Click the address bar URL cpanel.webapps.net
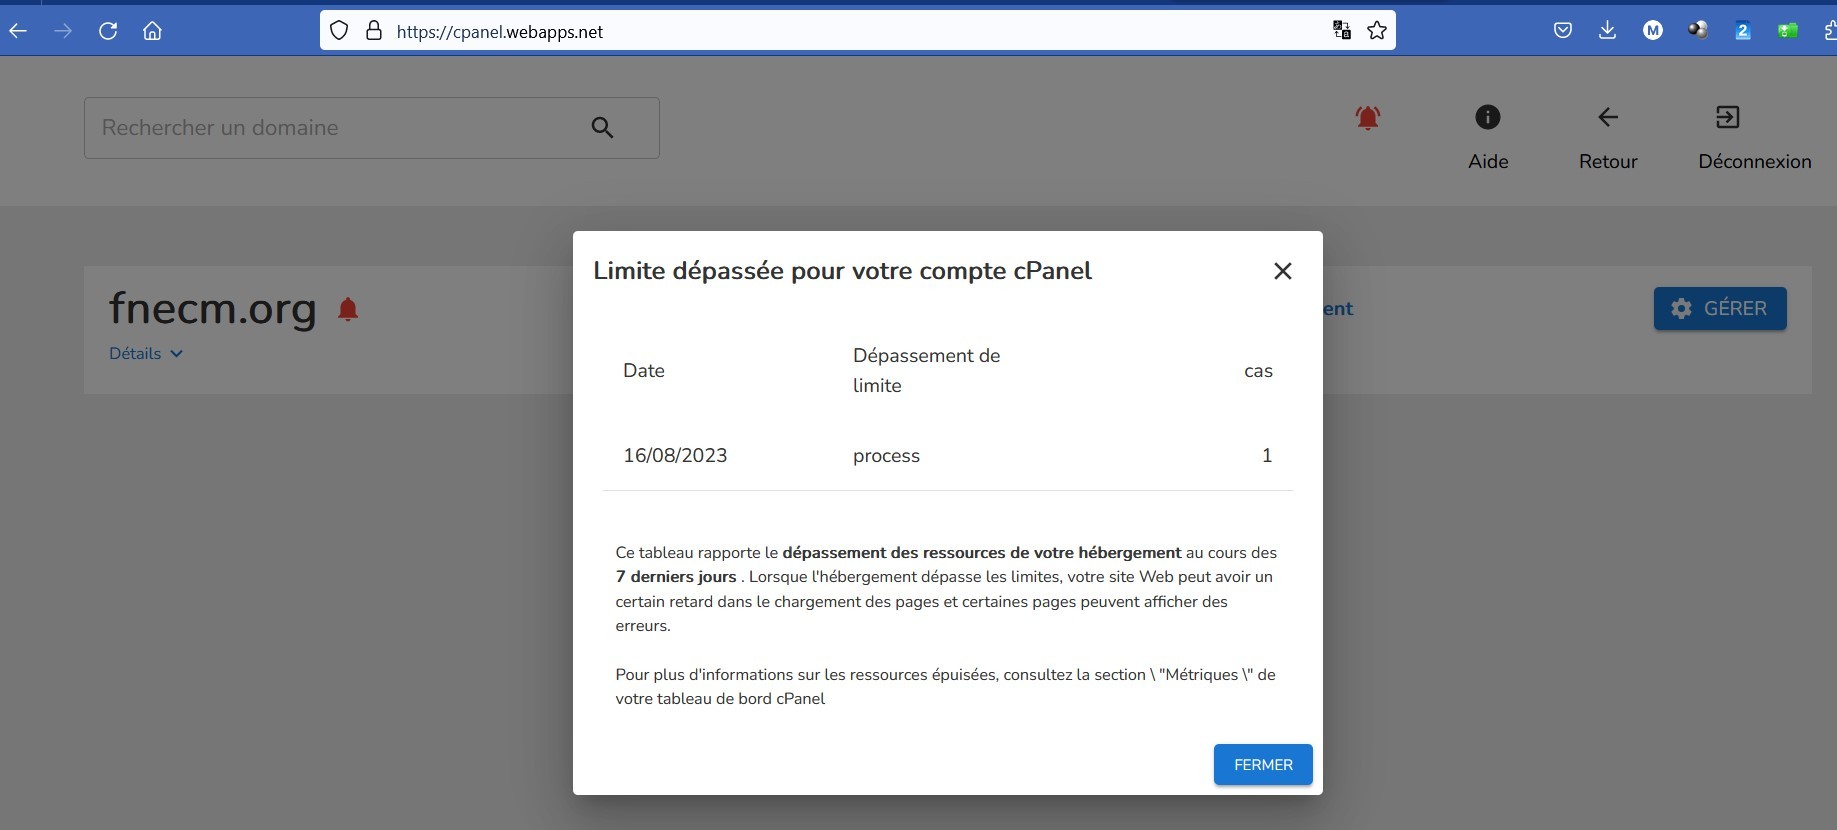The height and width of the screenshot is (830, 1837). 500,32
